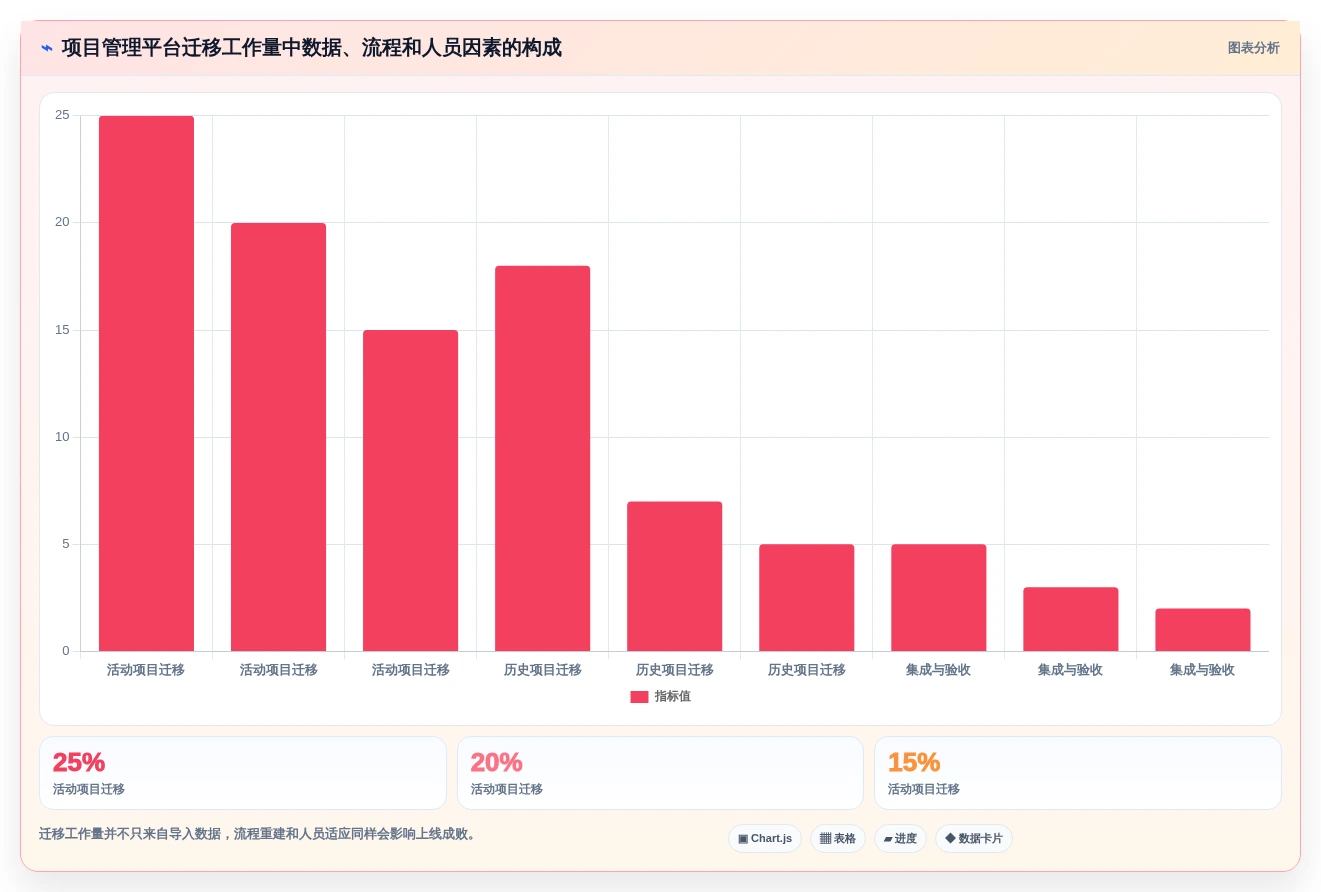This screenshot has height=892, width=1321.
Task: Open the 图表分析 label in the header
Action: (1253, 48)
